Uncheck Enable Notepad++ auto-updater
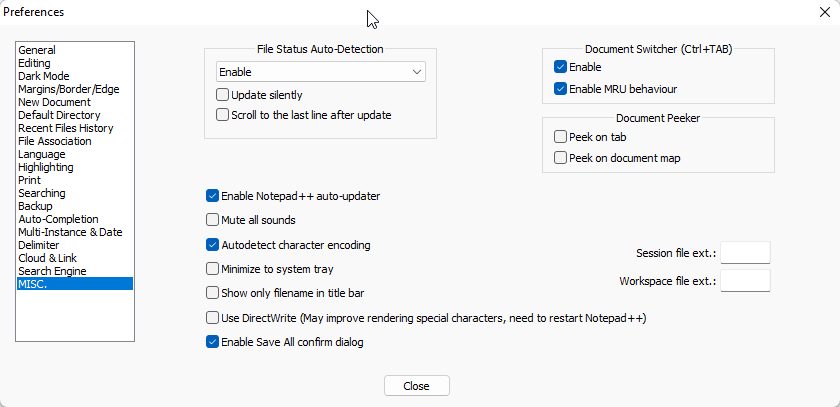 pyautogui.click(x=212, y=196)
